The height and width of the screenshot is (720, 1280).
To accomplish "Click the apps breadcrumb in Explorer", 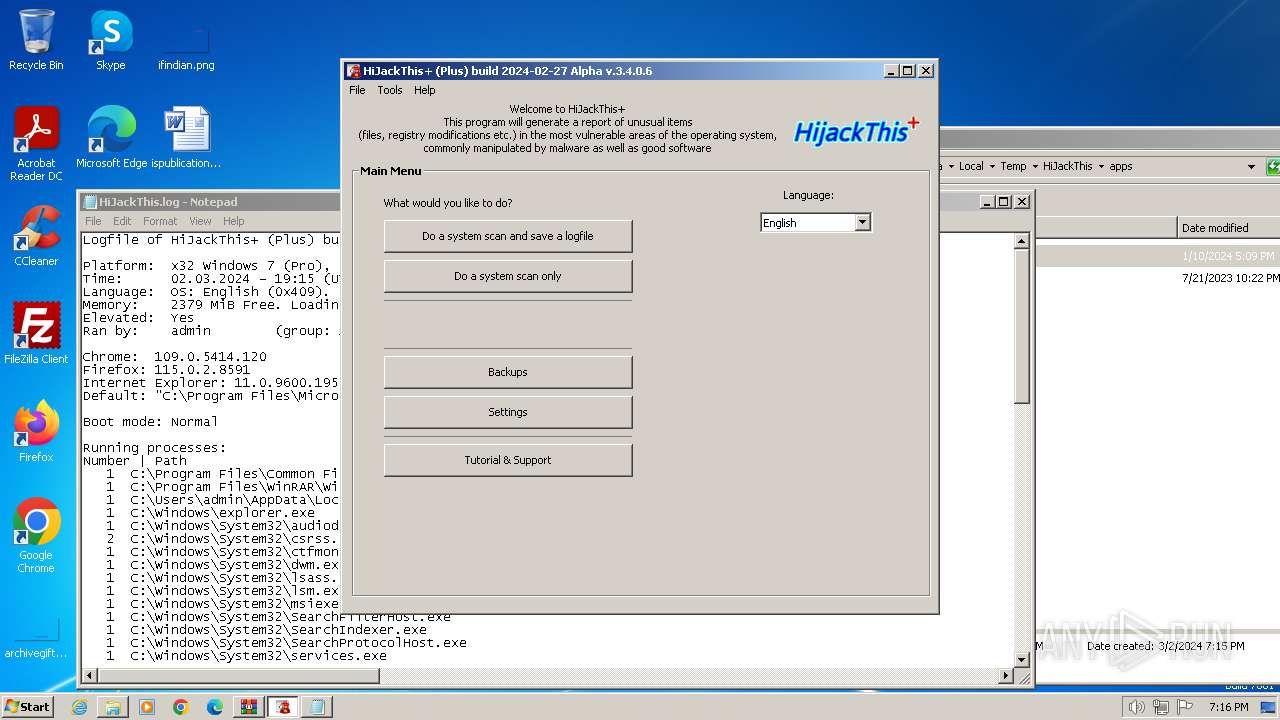I will (1121, 167).
